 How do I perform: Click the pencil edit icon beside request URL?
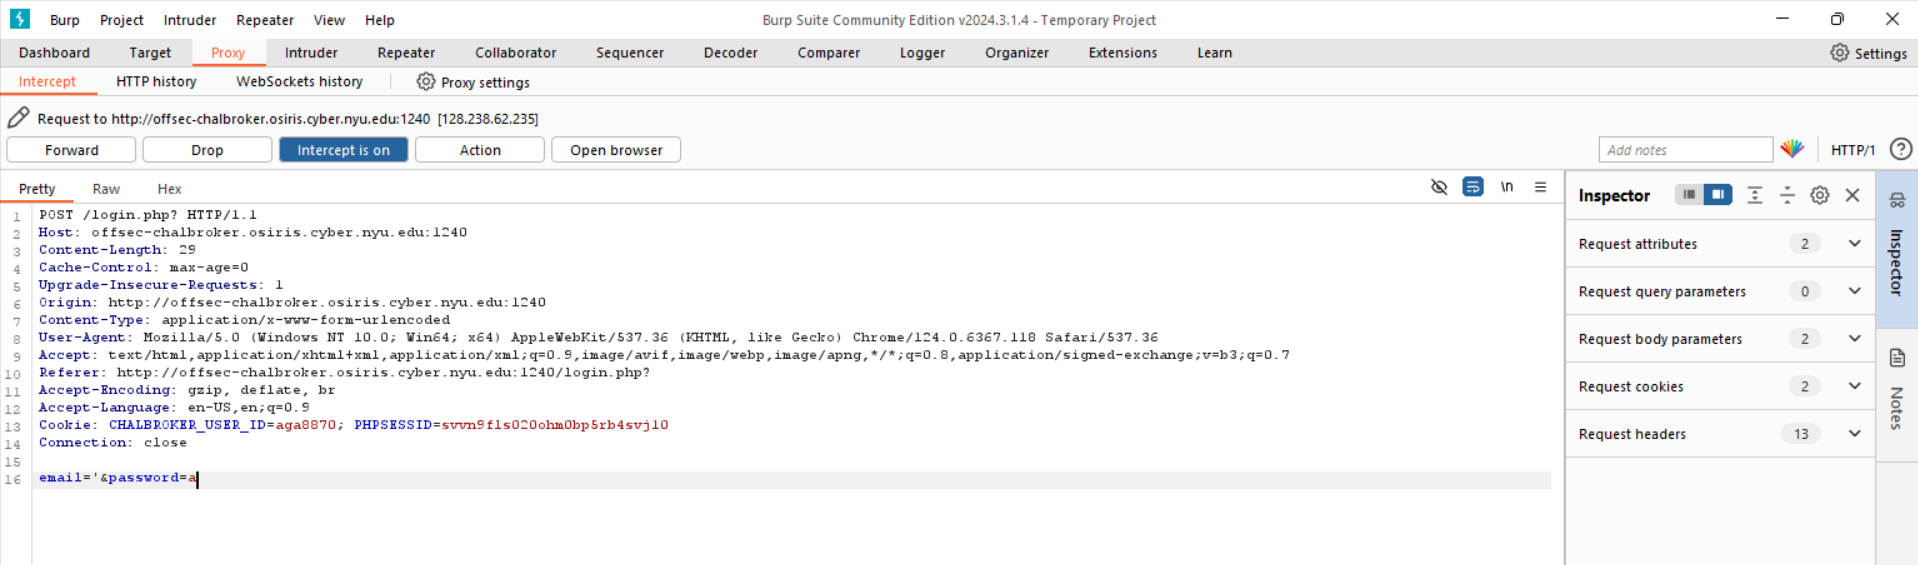(x=18, y=118)
